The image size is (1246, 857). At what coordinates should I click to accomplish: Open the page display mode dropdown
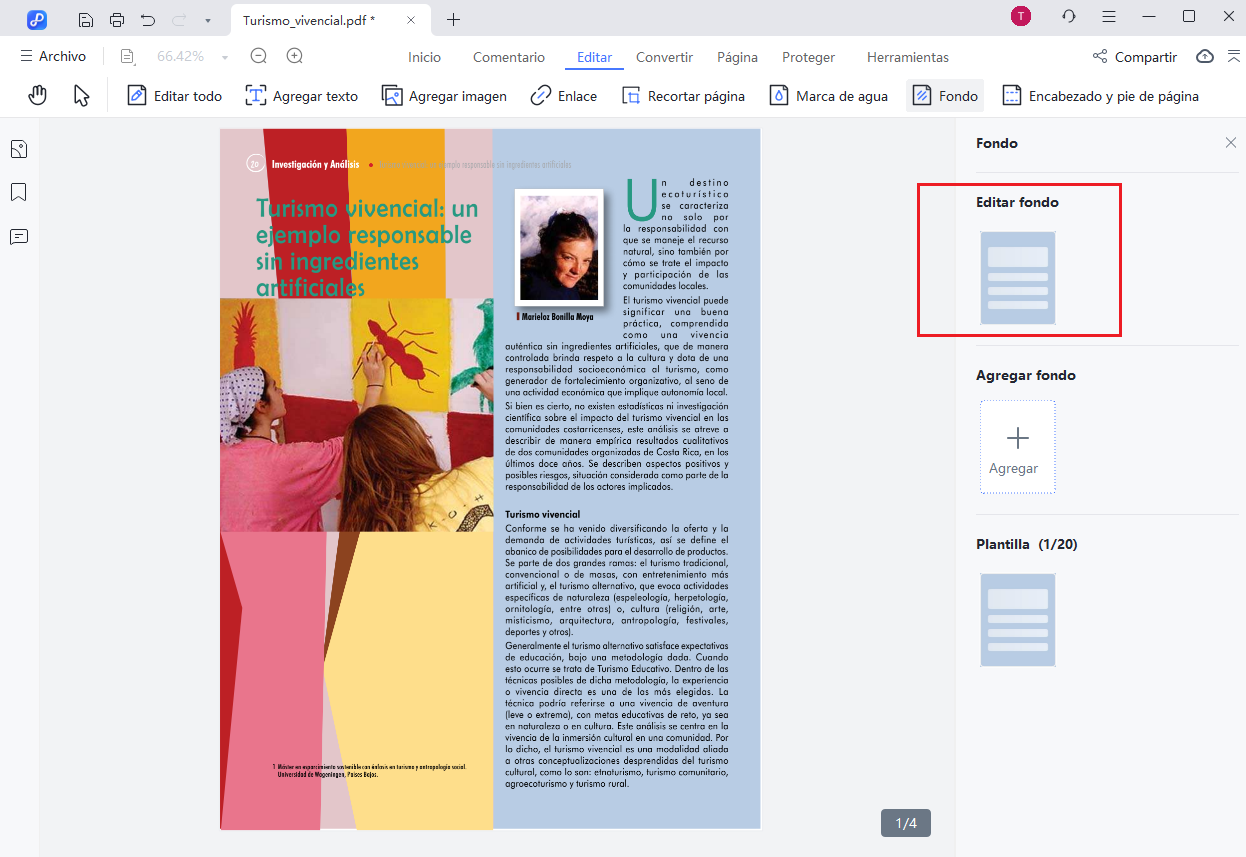pyautogui.click(x=126, y=56)
